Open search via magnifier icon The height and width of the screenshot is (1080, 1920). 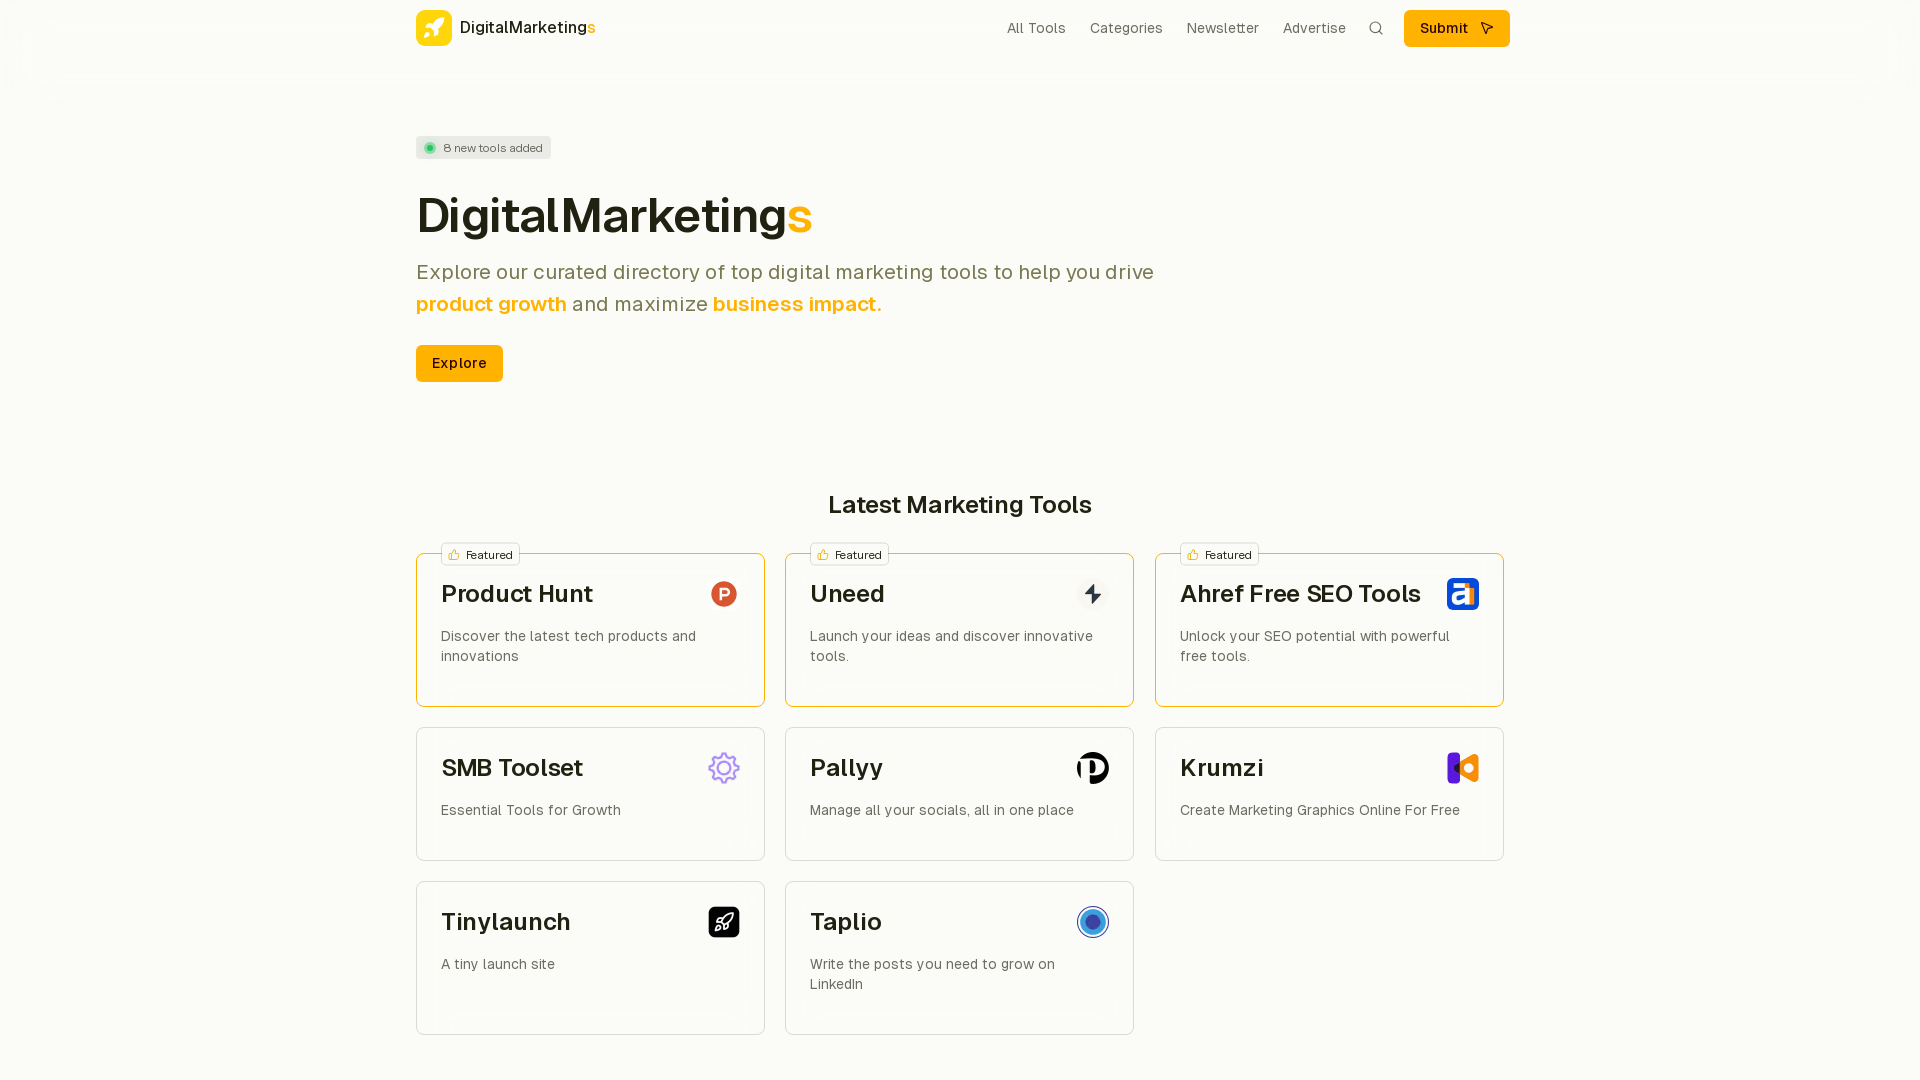(x=1376, y=28)
